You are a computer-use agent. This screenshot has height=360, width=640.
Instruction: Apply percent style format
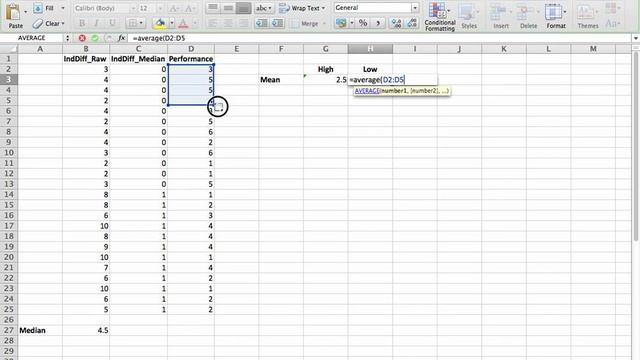pos(363,23)
